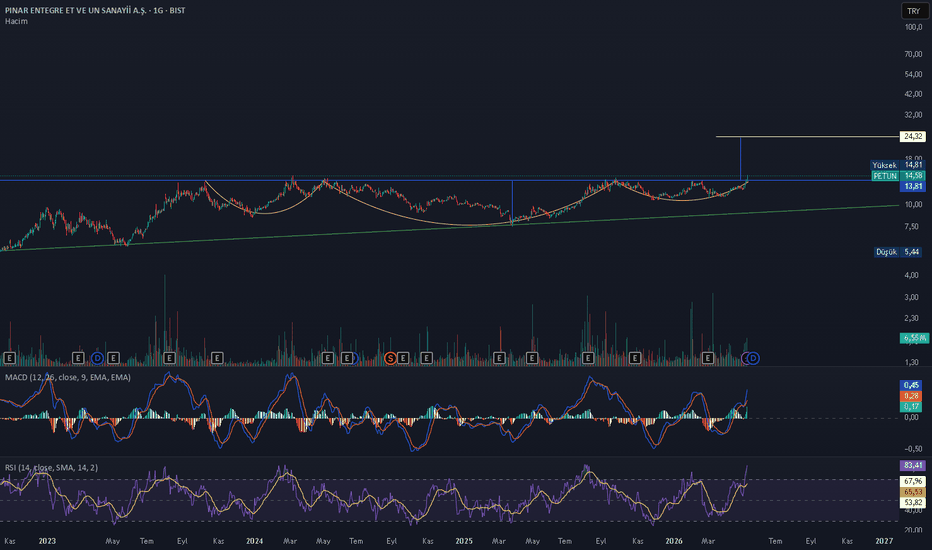932x550 pixels.
Task: Click the blue 13,81 horizontal line label
Action: (912, 186)
